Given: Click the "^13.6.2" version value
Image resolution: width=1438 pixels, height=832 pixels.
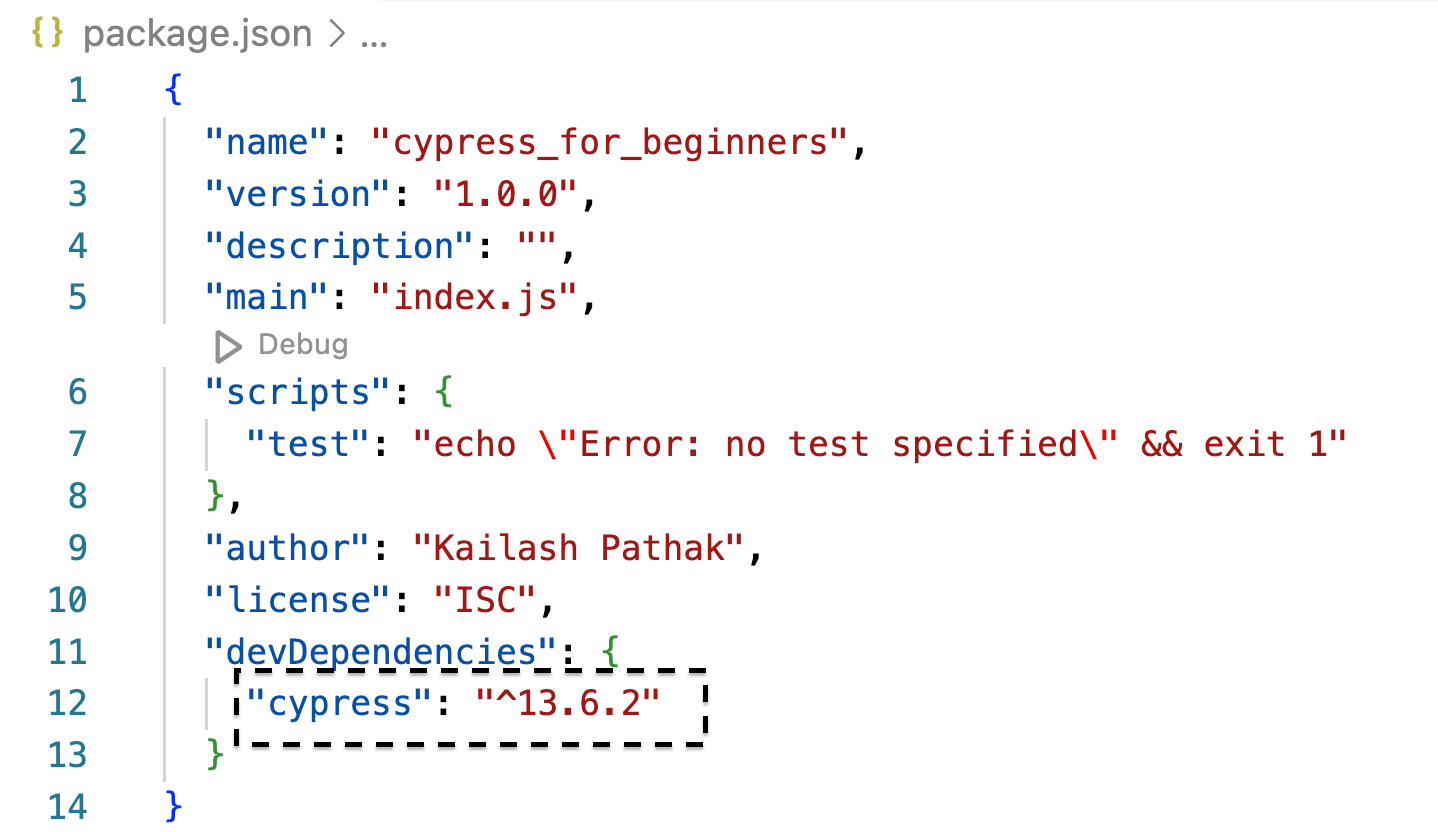Looking at the screenshot, I should 567,703.
